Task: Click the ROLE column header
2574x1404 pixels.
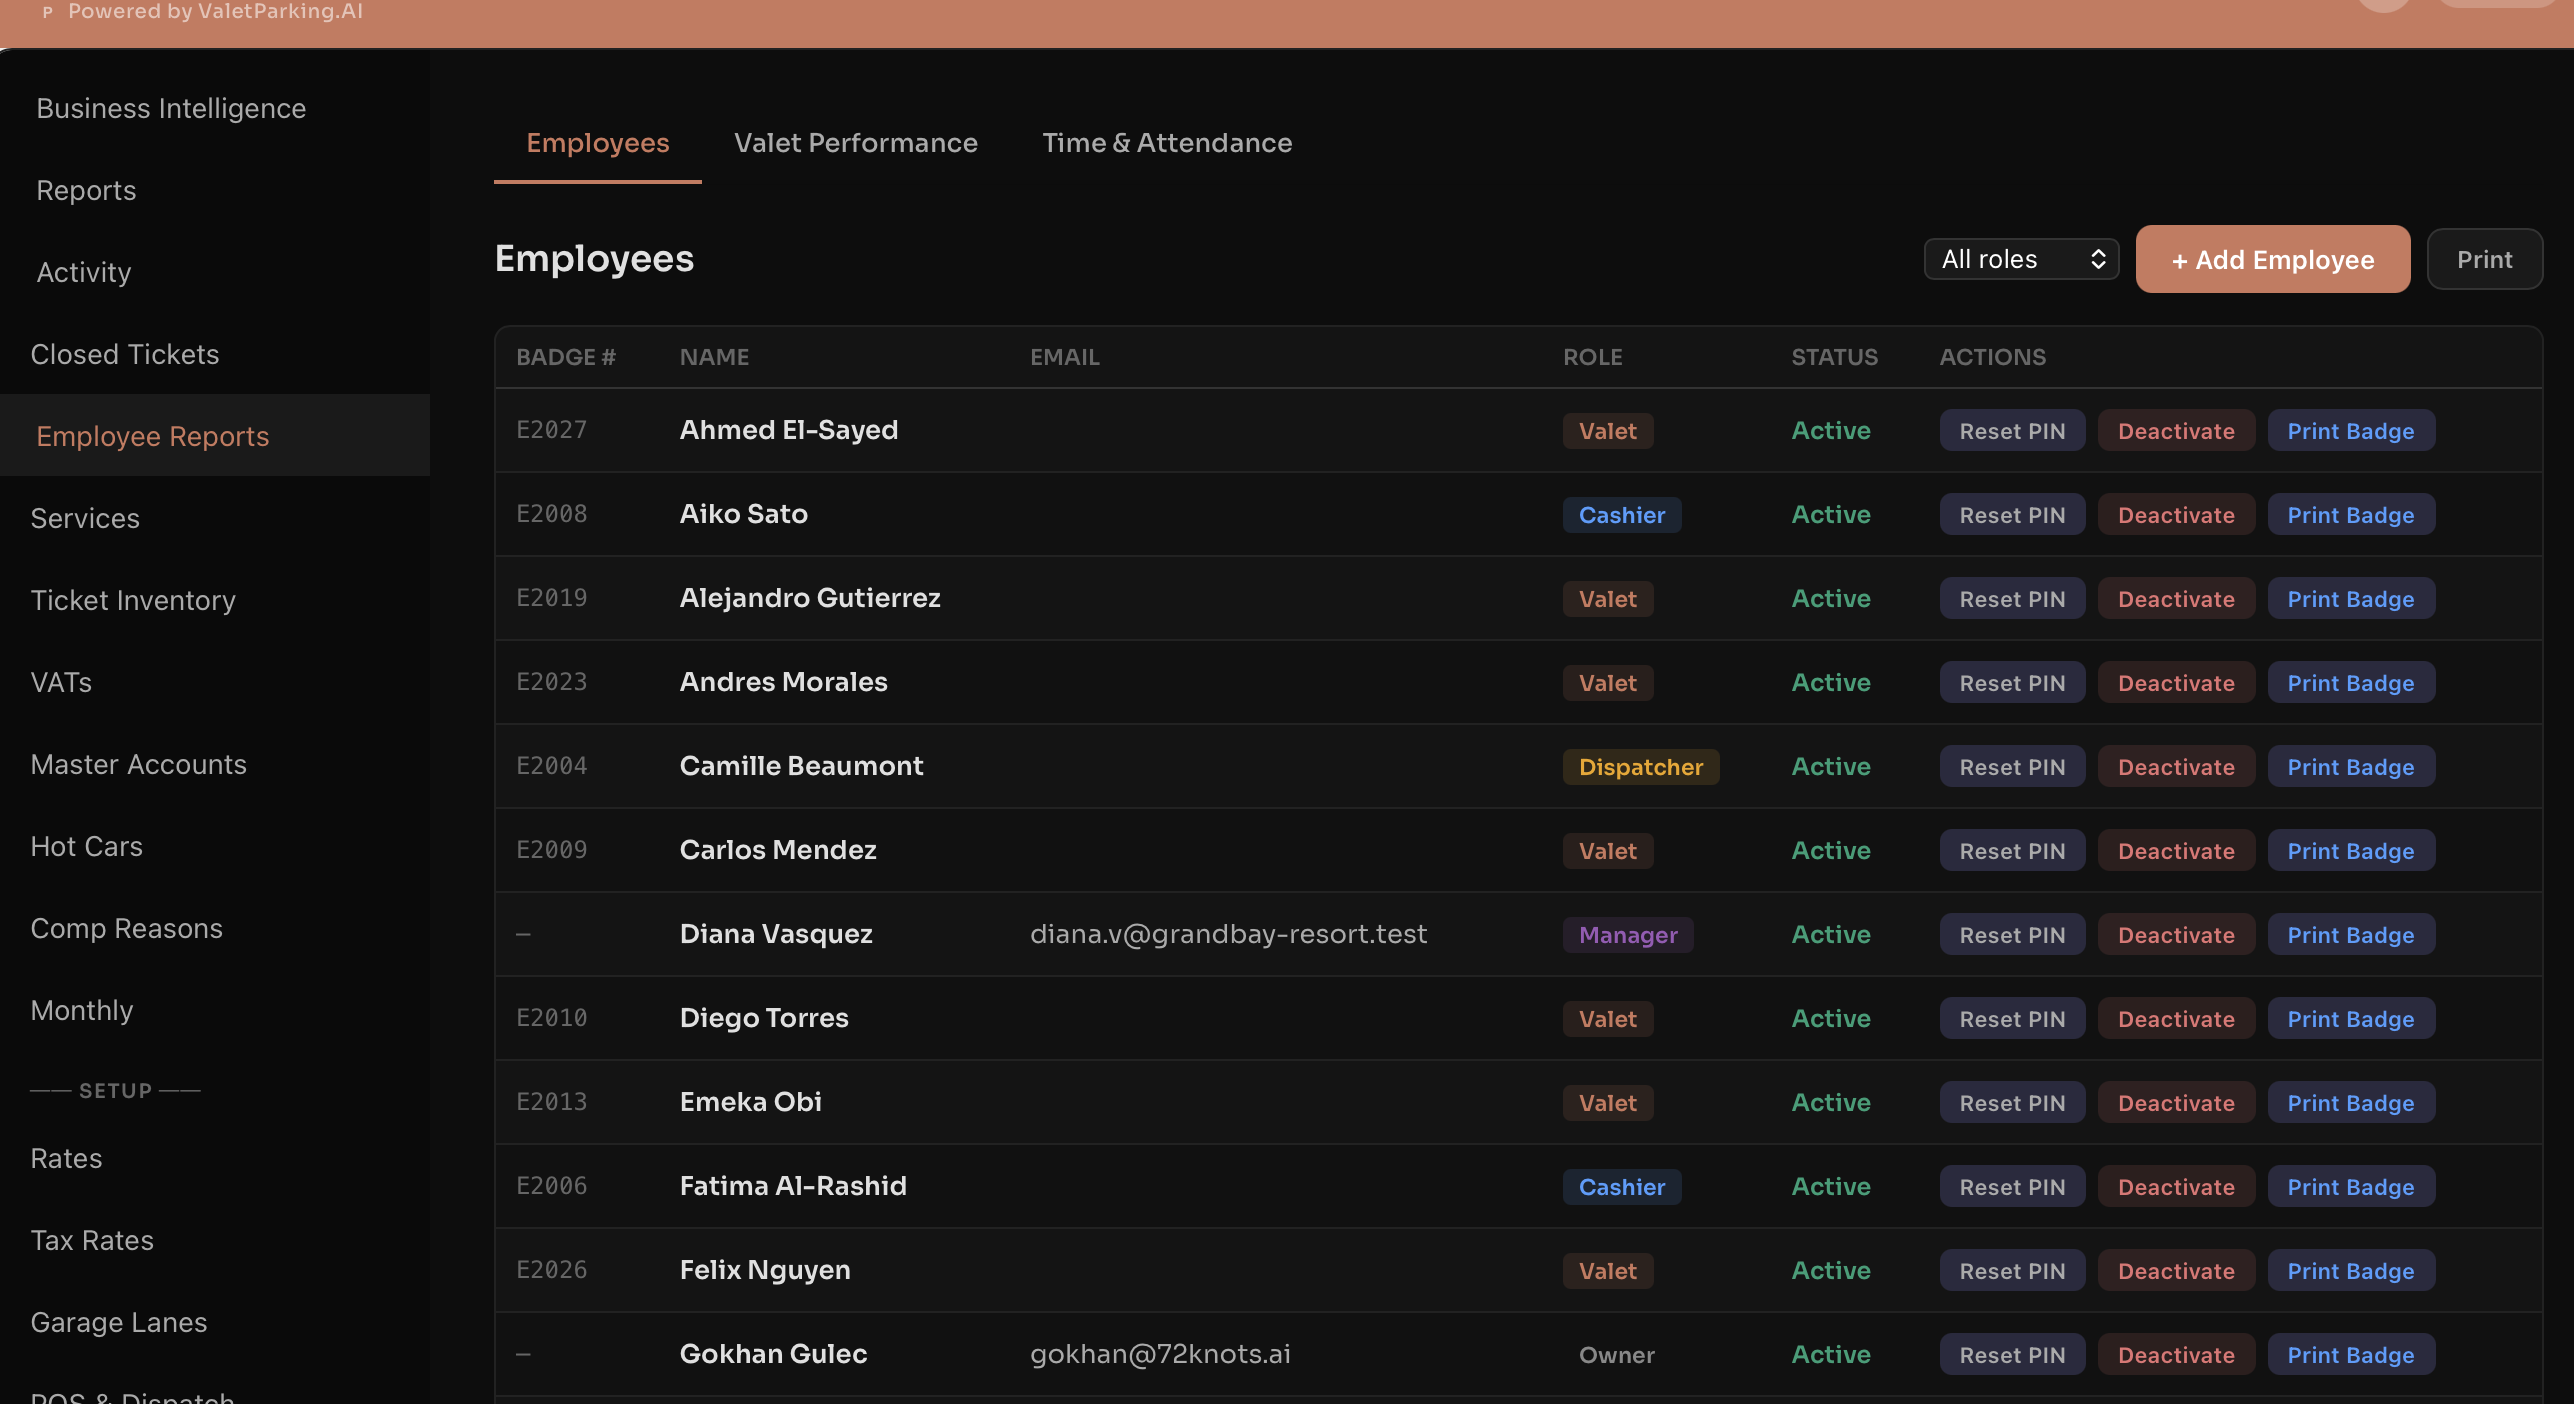Action: click(1592, 357)
